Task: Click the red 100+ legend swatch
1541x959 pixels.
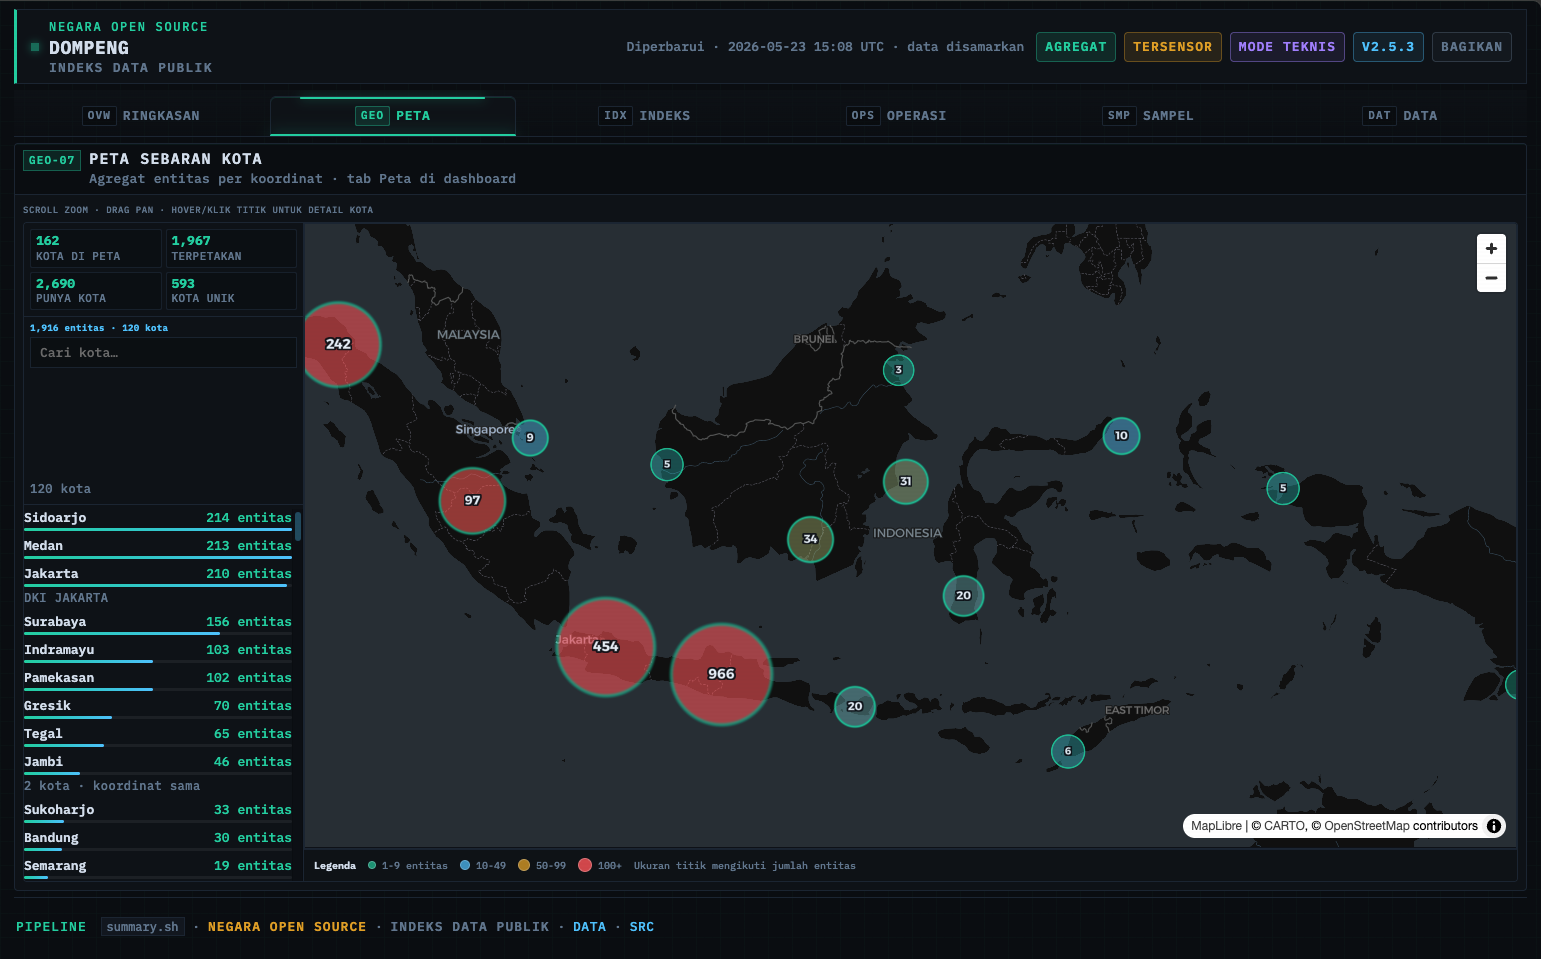Action: (x=585, y=866)
